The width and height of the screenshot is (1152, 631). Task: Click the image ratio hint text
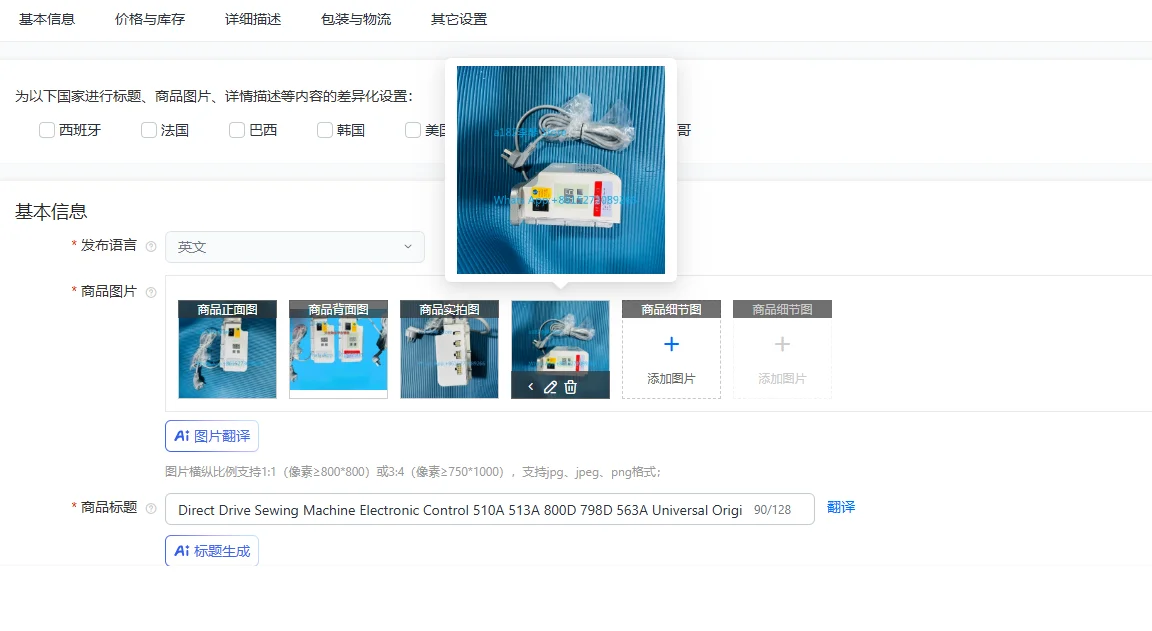coord(413,472)
